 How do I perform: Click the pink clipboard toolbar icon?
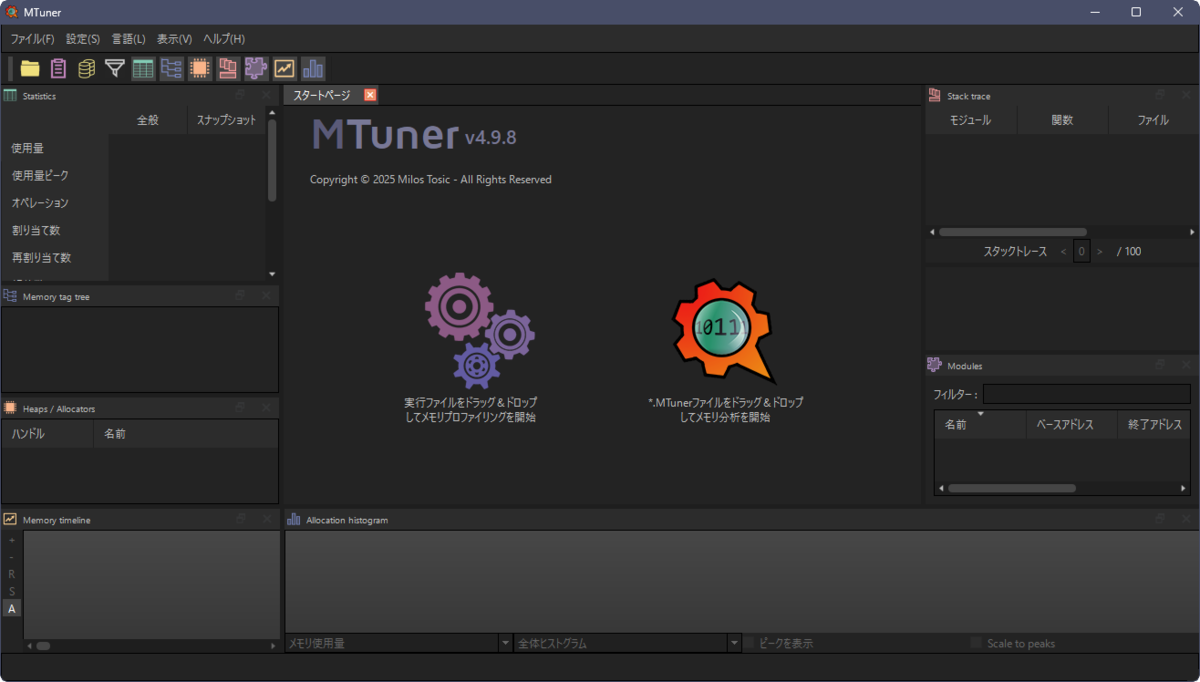point(59,68)
